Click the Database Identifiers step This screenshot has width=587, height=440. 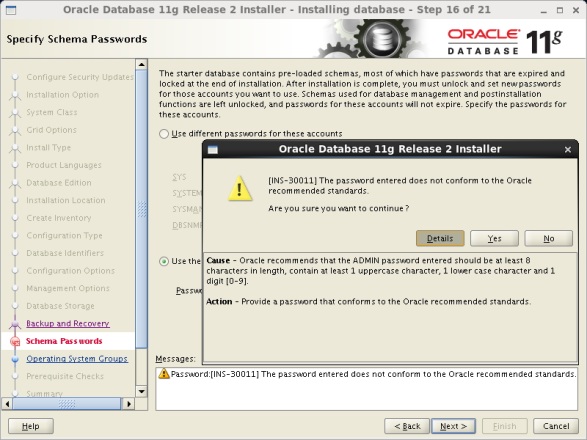65,253
